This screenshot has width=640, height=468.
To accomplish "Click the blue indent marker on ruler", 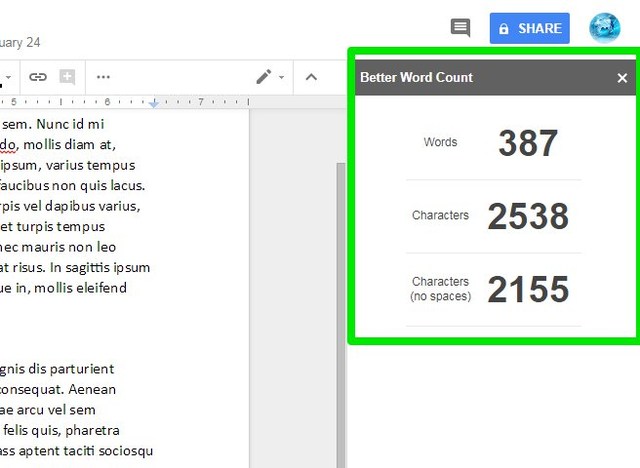I will click(x=154, y=103).
